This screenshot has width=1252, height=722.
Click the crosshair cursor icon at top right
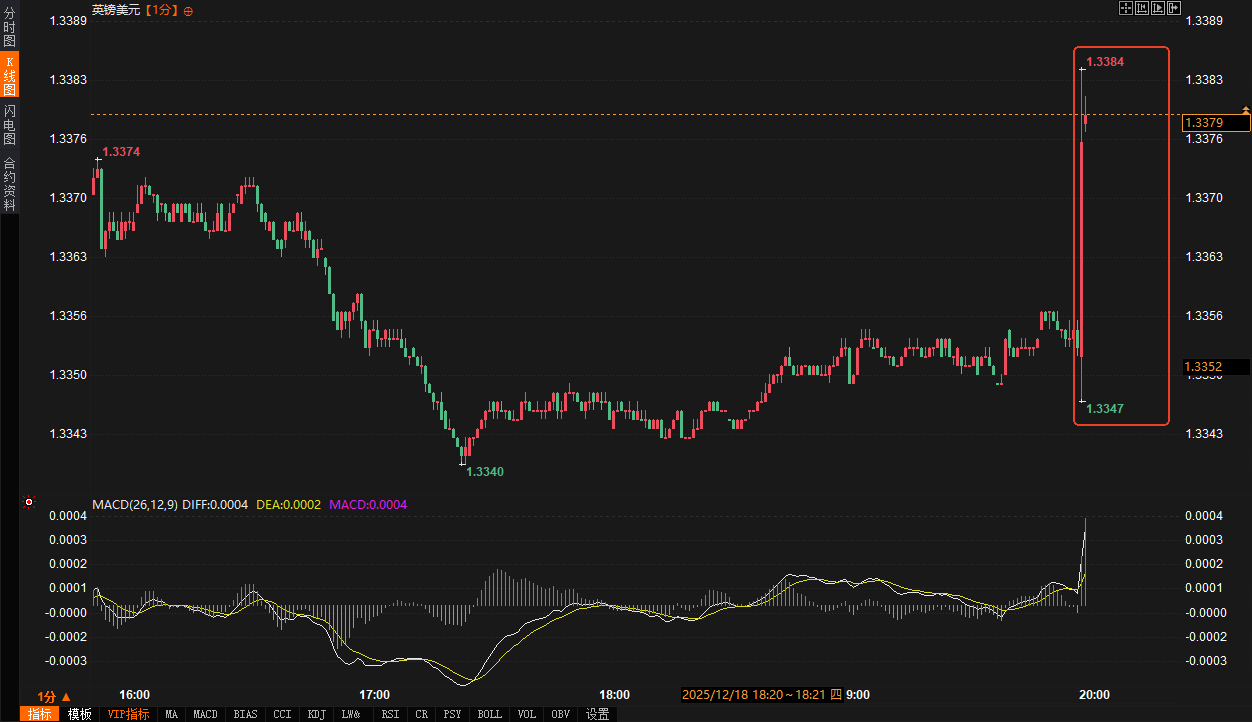(x=1126, y=8)
